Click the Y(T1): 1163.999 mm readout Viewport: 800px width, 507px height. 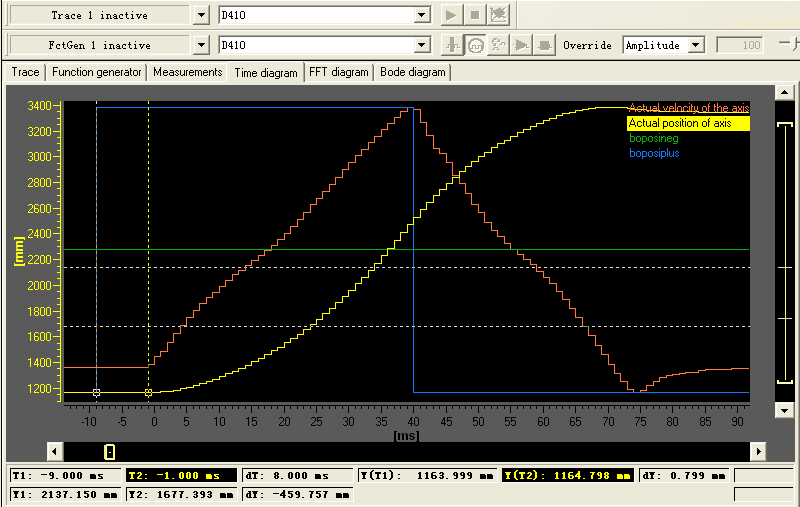coord(427,475)
